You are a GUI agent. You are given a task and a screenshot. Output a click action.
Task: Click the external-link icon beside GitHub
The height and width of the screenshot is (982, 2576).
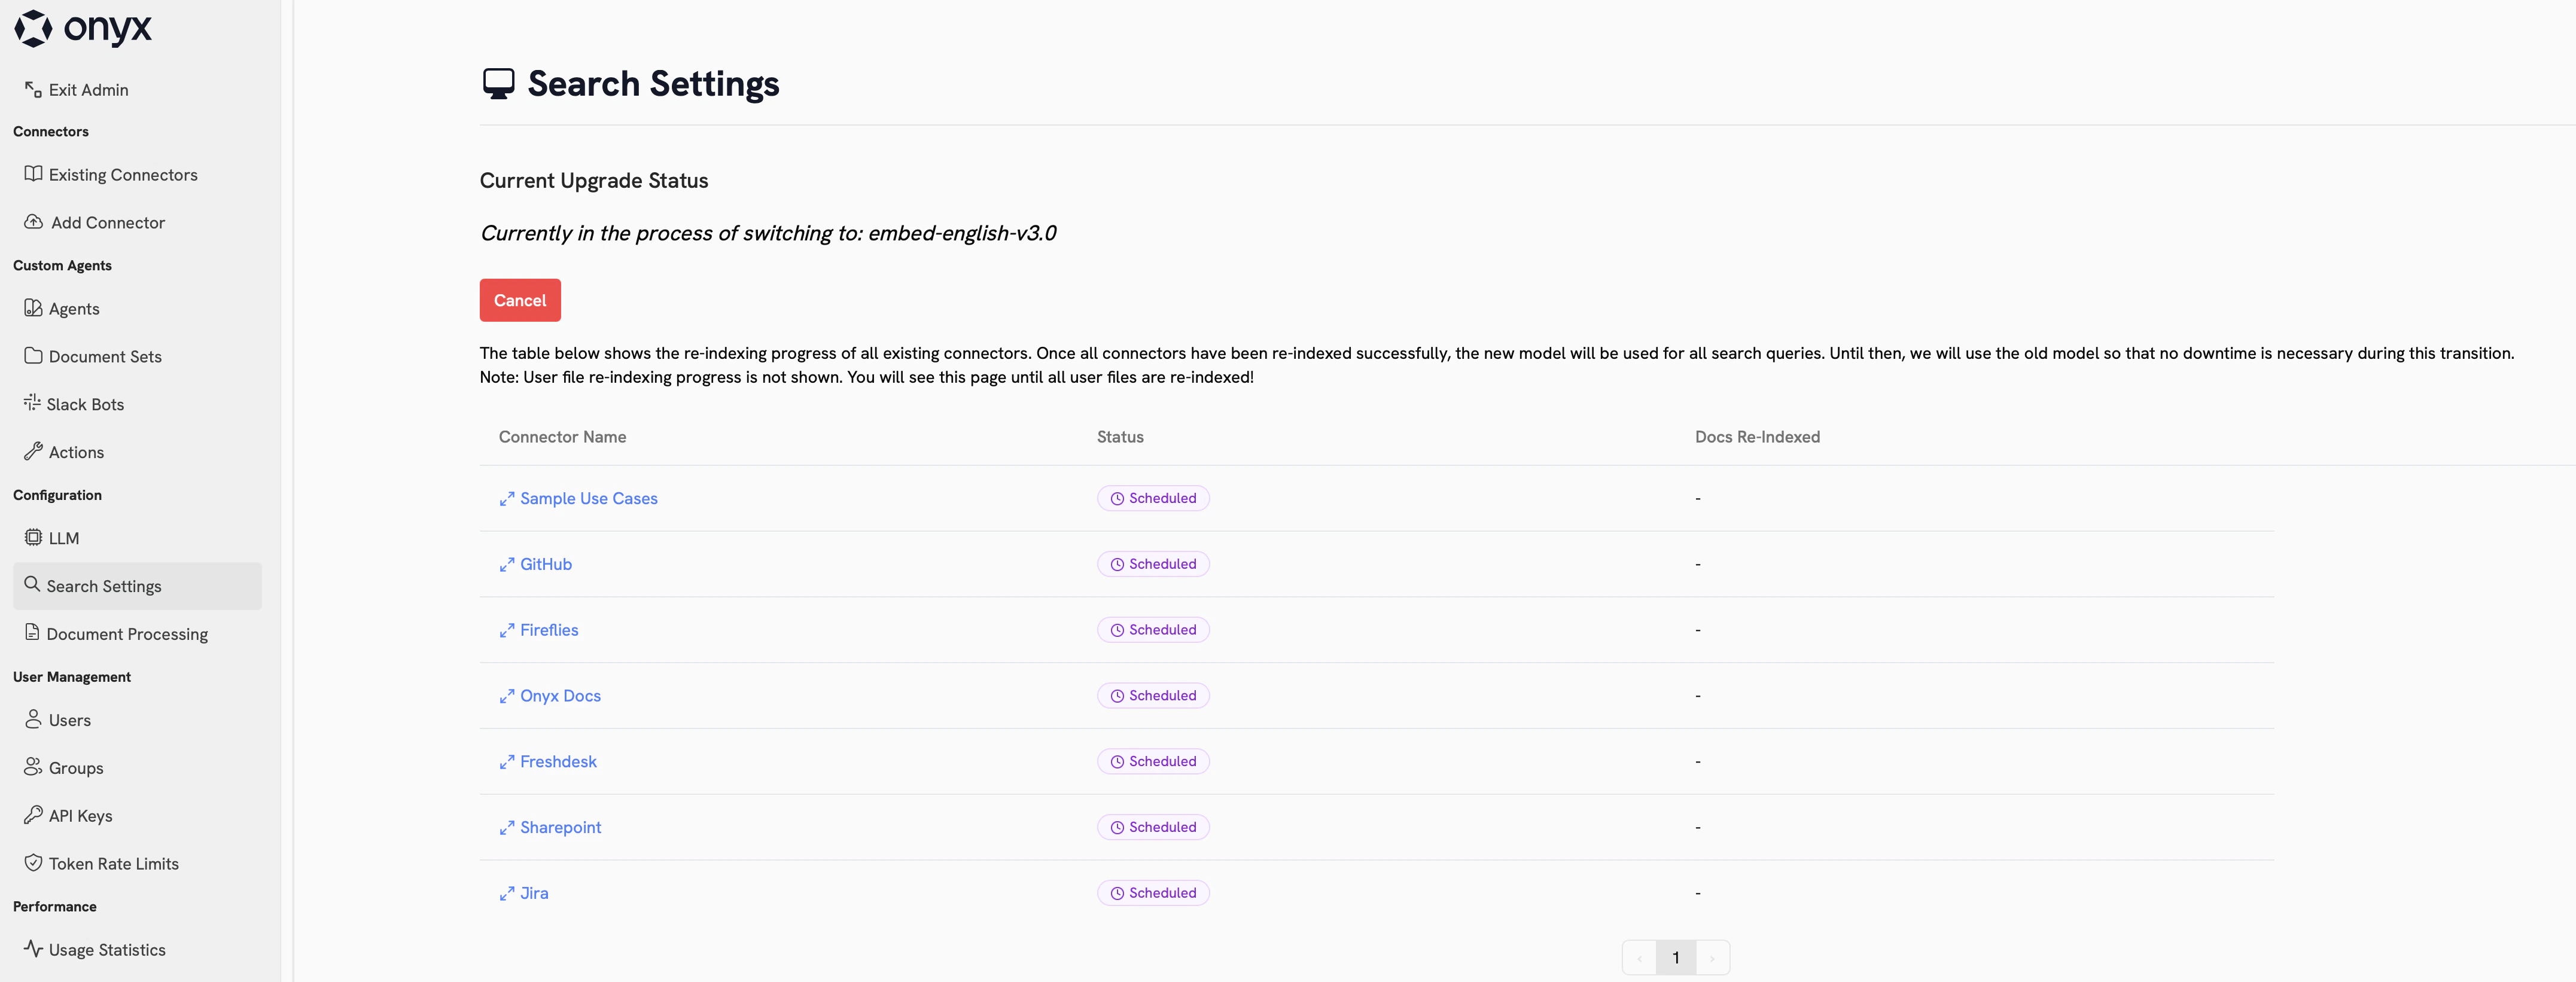pyautogui.click(x=507, y=564)
